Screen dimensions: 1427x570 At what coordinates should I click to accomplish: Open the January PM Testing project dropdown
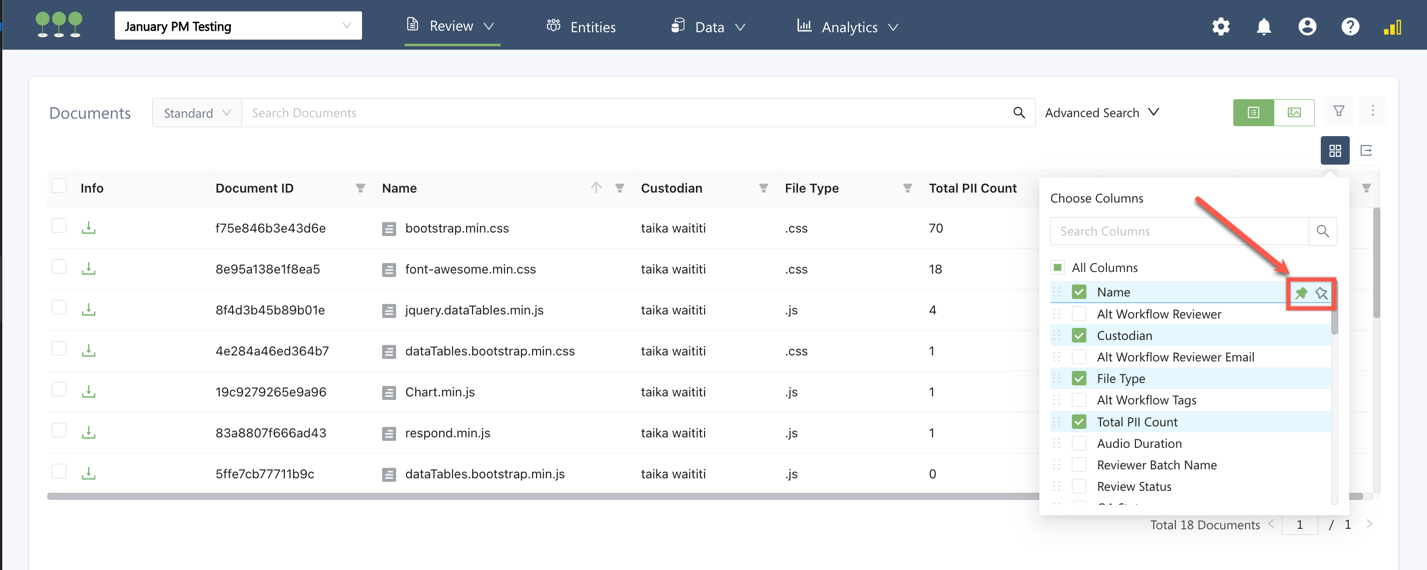point(238,26)
